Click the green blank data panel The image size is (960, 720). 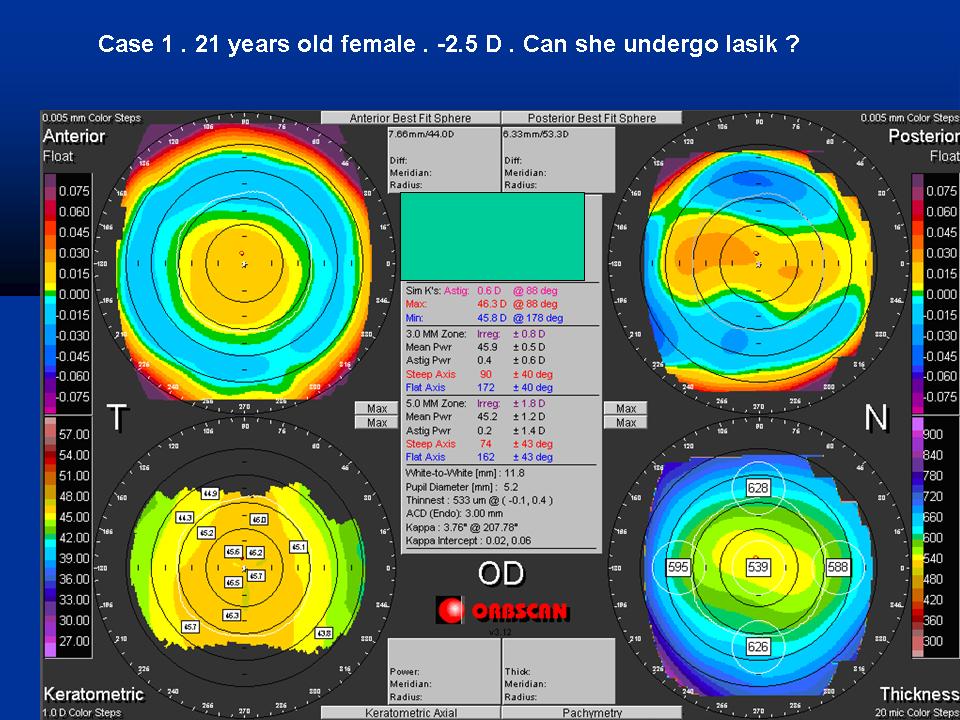[x=490, y=237]
